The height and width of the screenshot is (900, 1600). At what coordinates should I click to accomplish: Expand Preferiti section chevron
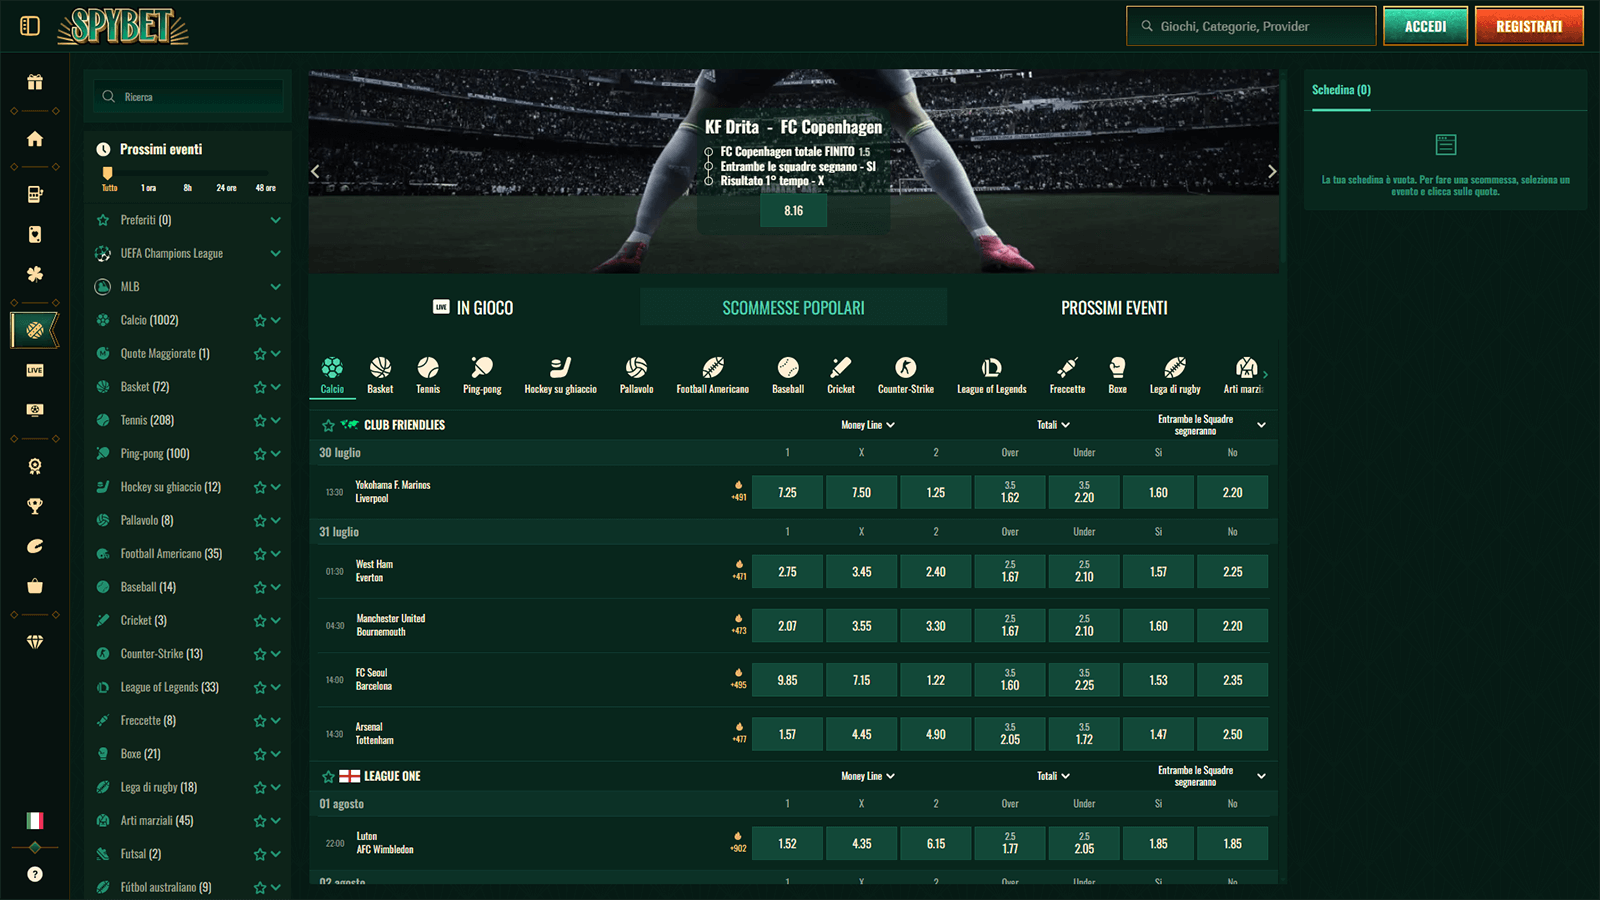coord(275,220)
